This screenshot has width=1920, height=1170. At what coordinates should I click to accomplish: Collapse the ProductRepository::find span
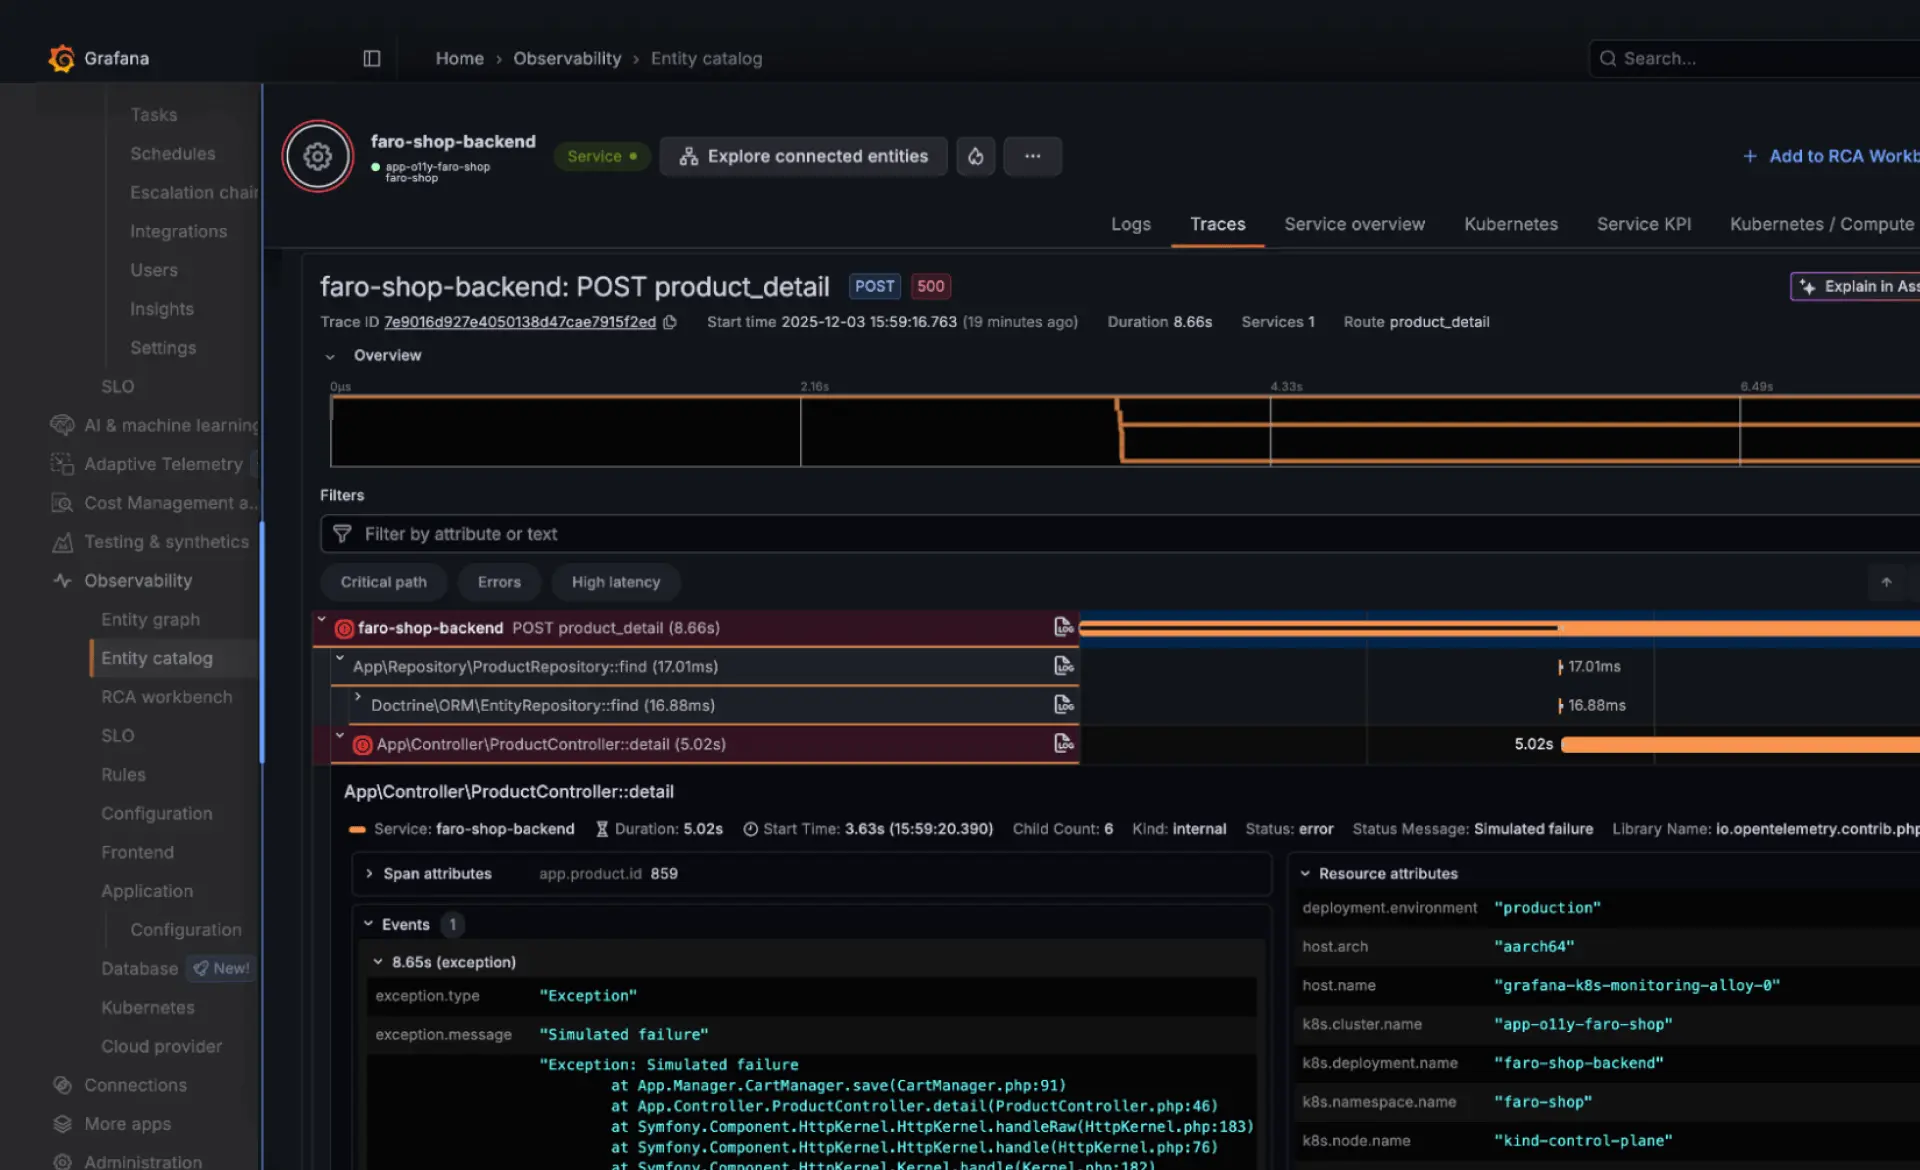pos(340,658)
